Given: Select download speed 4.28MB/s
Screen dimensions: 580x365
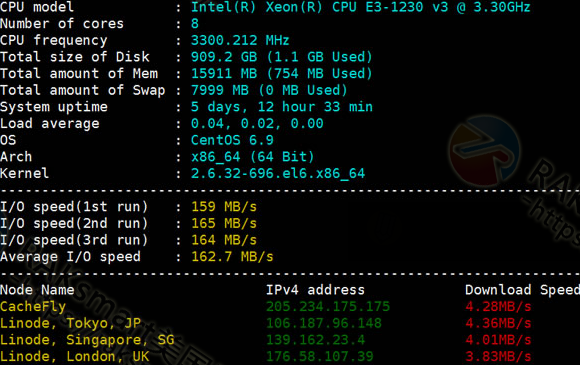Looking at the screenshot, I should (x=498, y=307).
